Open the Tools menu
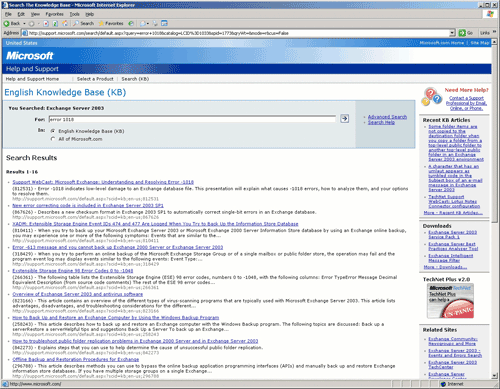Image resolution: width=500 pixels, height=389 pixels. pyautogui.click(x=74, y=14)
